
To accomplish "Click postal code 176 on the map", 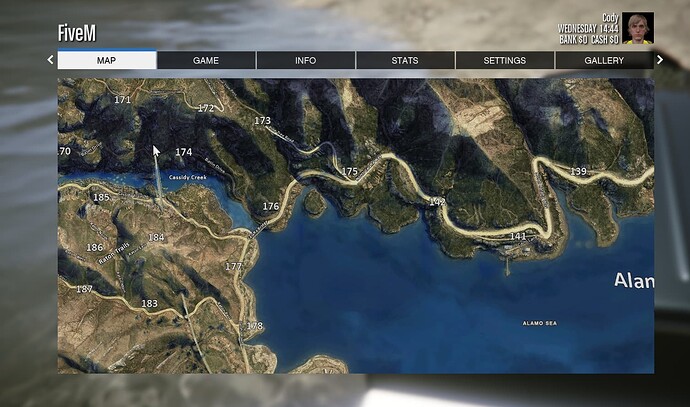I will pos(271,206).
